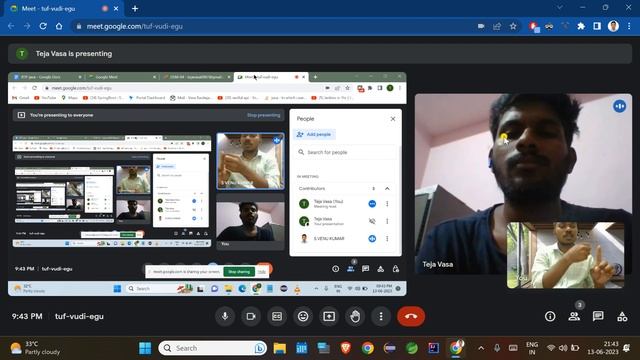The width and height of the screenshot is (640, 360).
Task: Open the chat with everyone icon
Action: [598, 316]
